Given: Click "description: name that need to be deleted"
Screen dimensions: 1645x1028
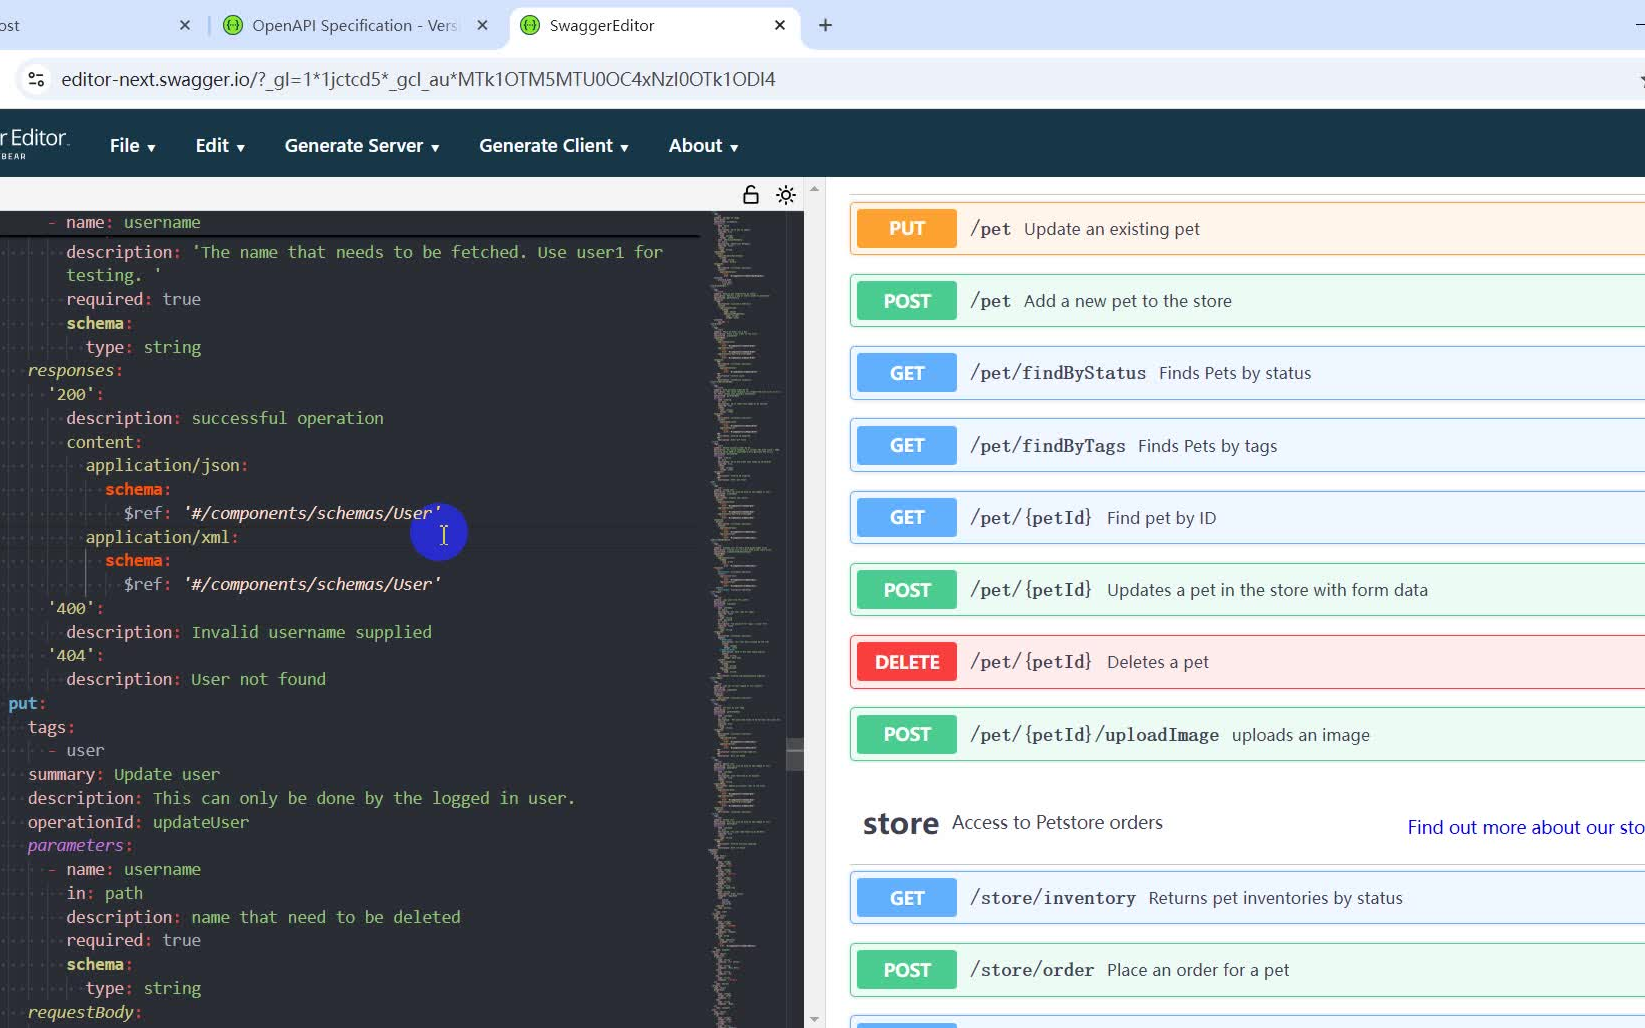Looking at the screenshot, I should (264, 917).
